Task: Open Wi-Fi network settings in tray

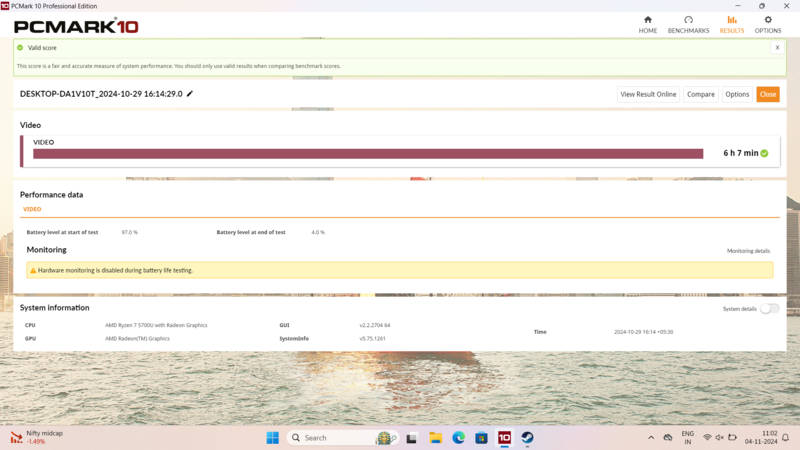Action: (707, 437)
